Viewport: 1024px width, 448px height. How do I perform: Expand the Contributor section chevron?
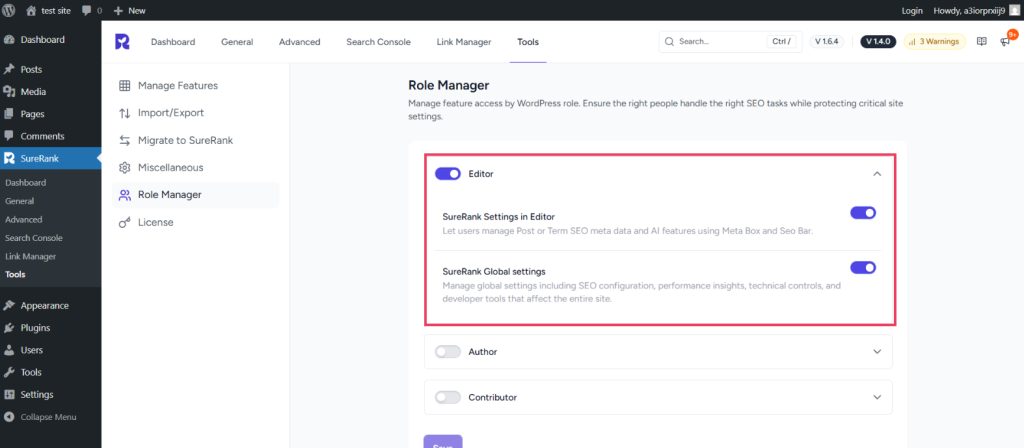click(x=877, y=397)
